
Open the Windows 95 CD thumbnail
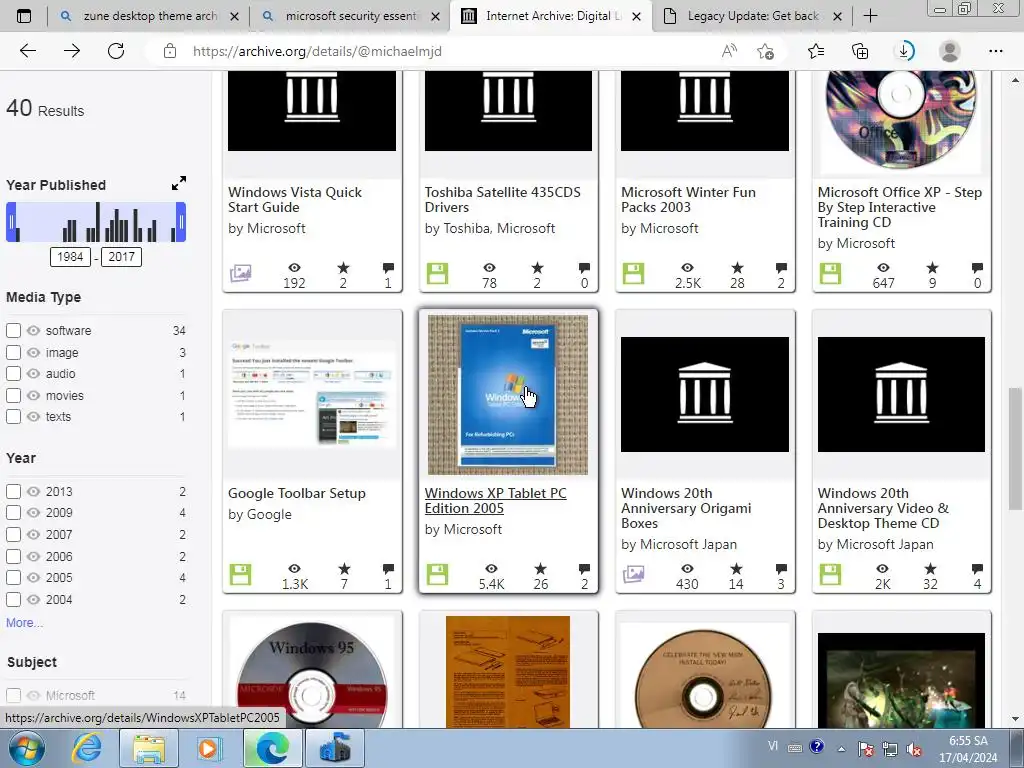312,675
